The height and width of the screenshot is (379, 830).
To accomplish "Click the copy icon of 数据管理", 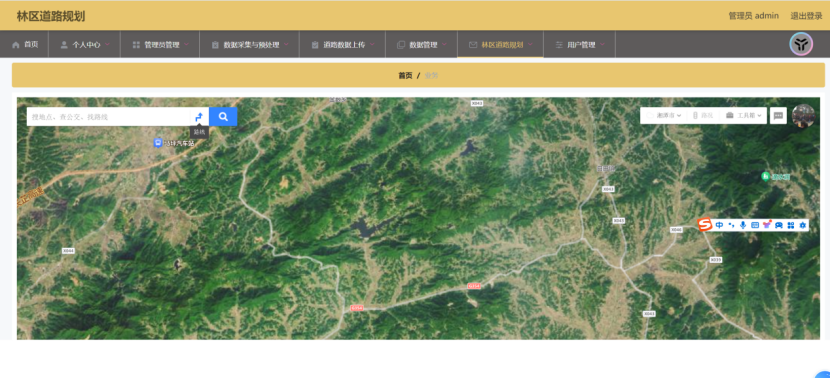I will click(x=401, y=45).
